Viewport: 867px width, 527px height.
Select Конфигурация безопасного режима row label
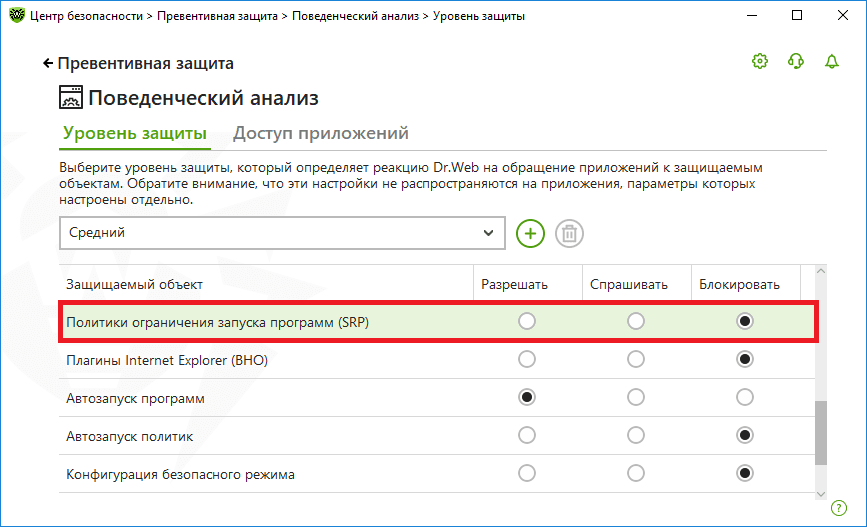pos(180,474)
